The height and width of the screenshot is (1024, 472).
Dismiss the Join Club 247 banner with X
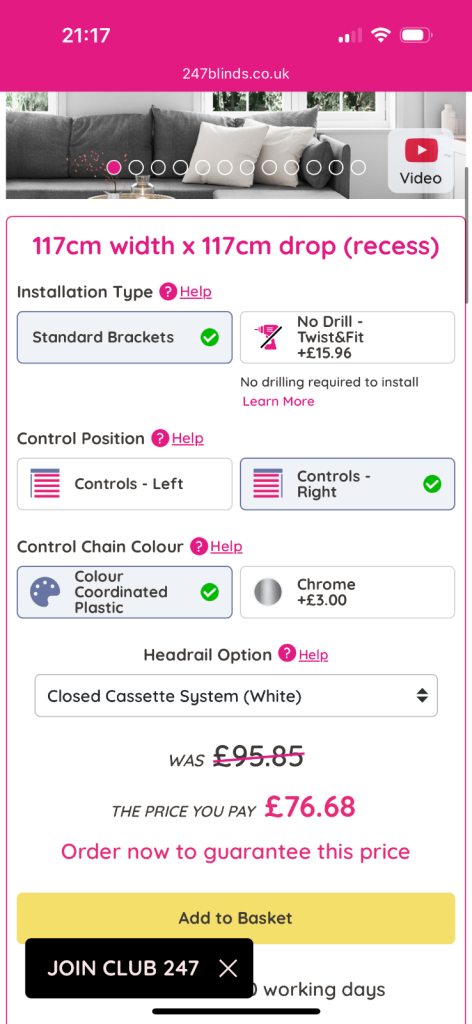[228, 968]
